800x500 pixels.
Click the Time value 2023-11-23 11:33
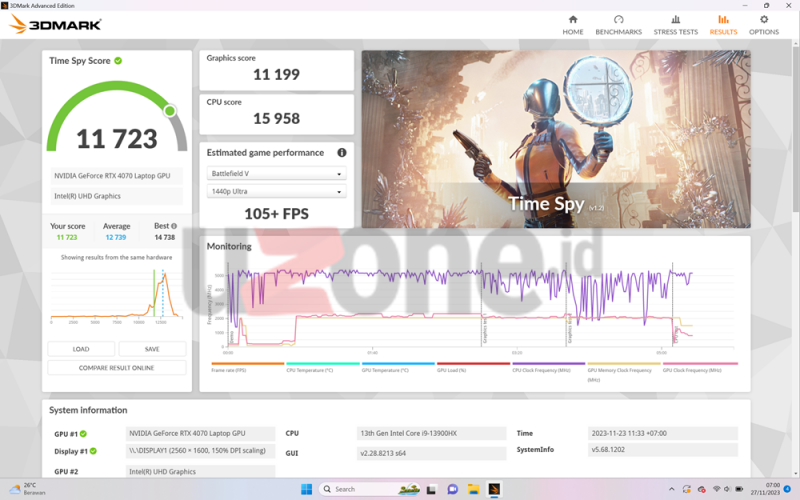pos(662,433)
